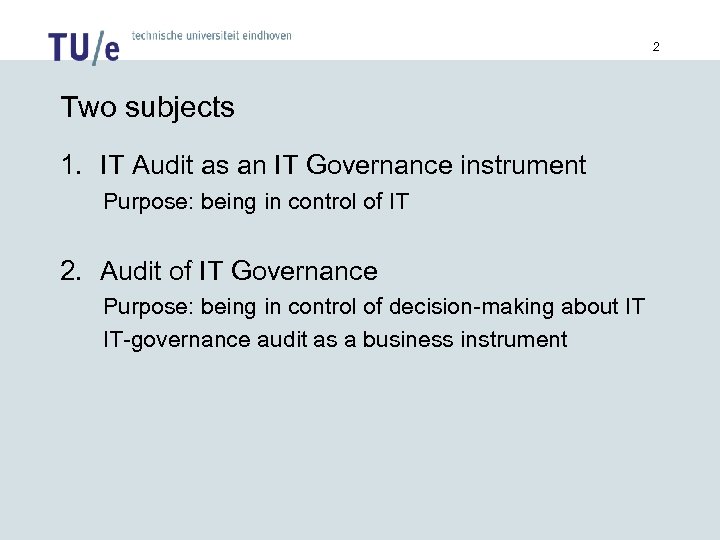The width and height of the screenshot is (720, 540).
Task: Click the word 'eindhoven' in the header
Action: click(267, 35)
